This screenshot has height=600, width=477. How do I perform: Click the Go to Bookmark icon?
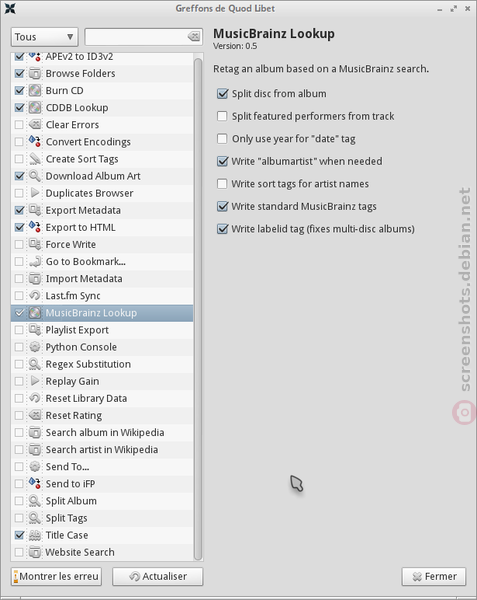[35, 261]
